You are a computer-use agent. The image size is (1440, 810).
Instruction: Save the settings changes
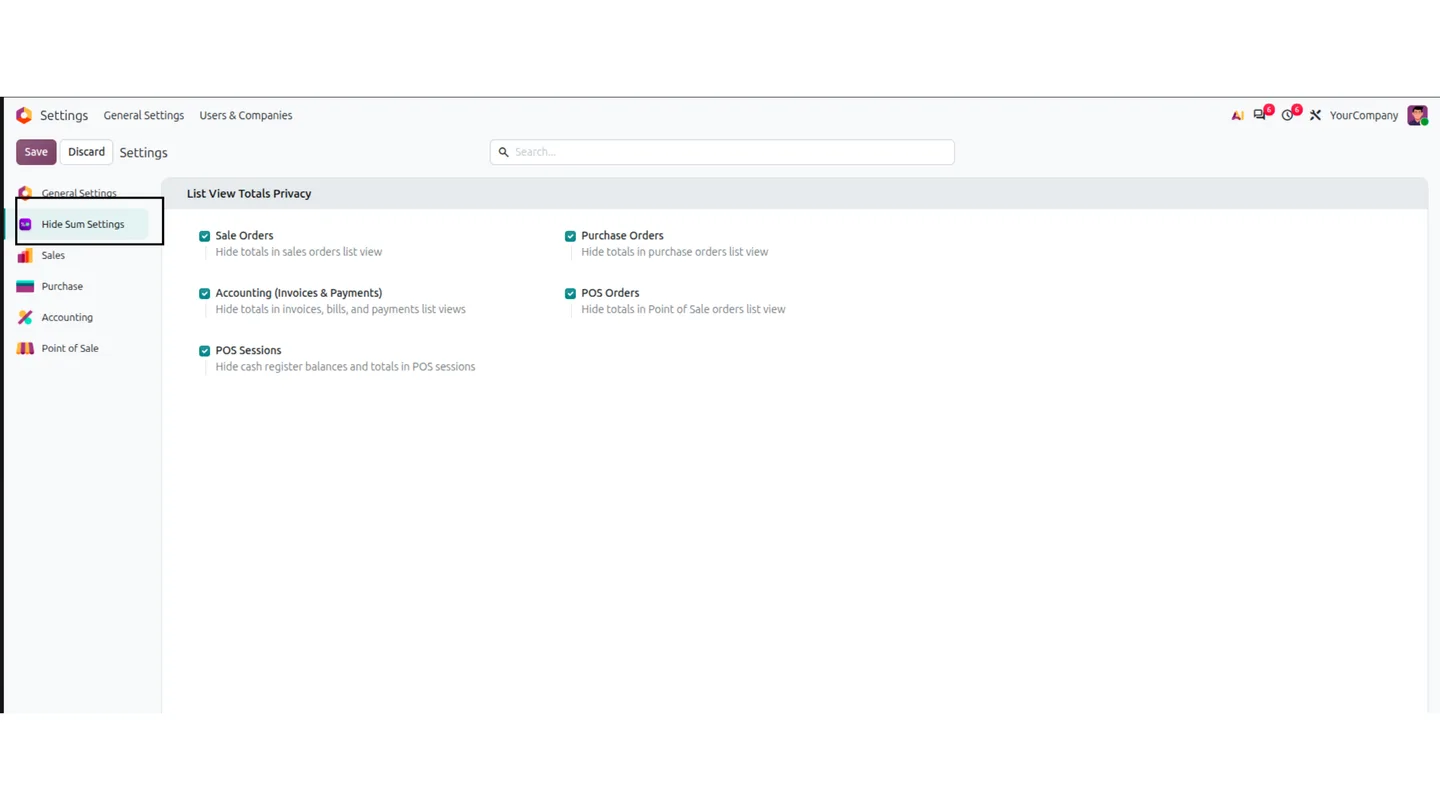point(36,152)
